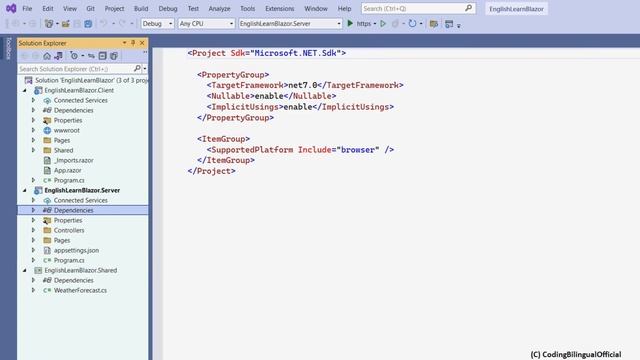Select Pages folder under EnglishLearnBlazor.Server
The width and height of the screenshot is (640, 360).
(62, 240)
